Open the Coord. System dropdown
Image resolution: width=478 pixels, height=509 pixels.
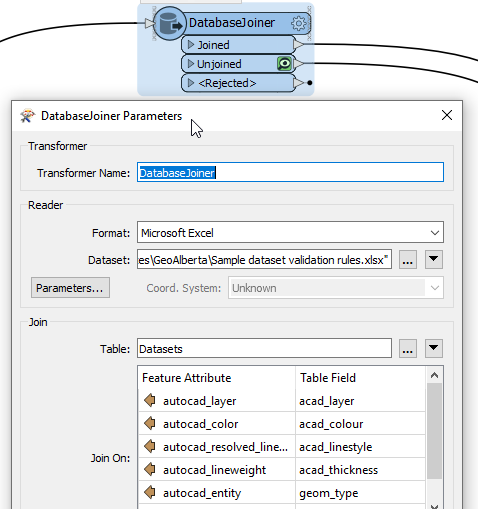[336, 287]
